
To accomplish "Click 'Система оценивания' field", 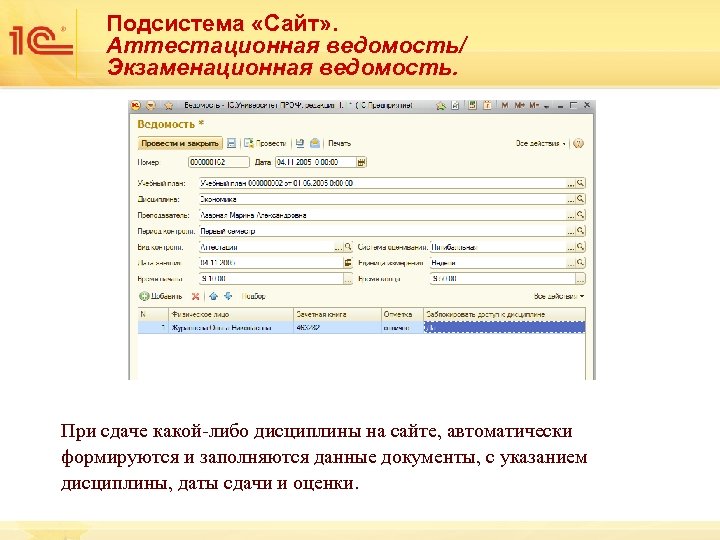I will pyautogui.click(x=498, y=247).
